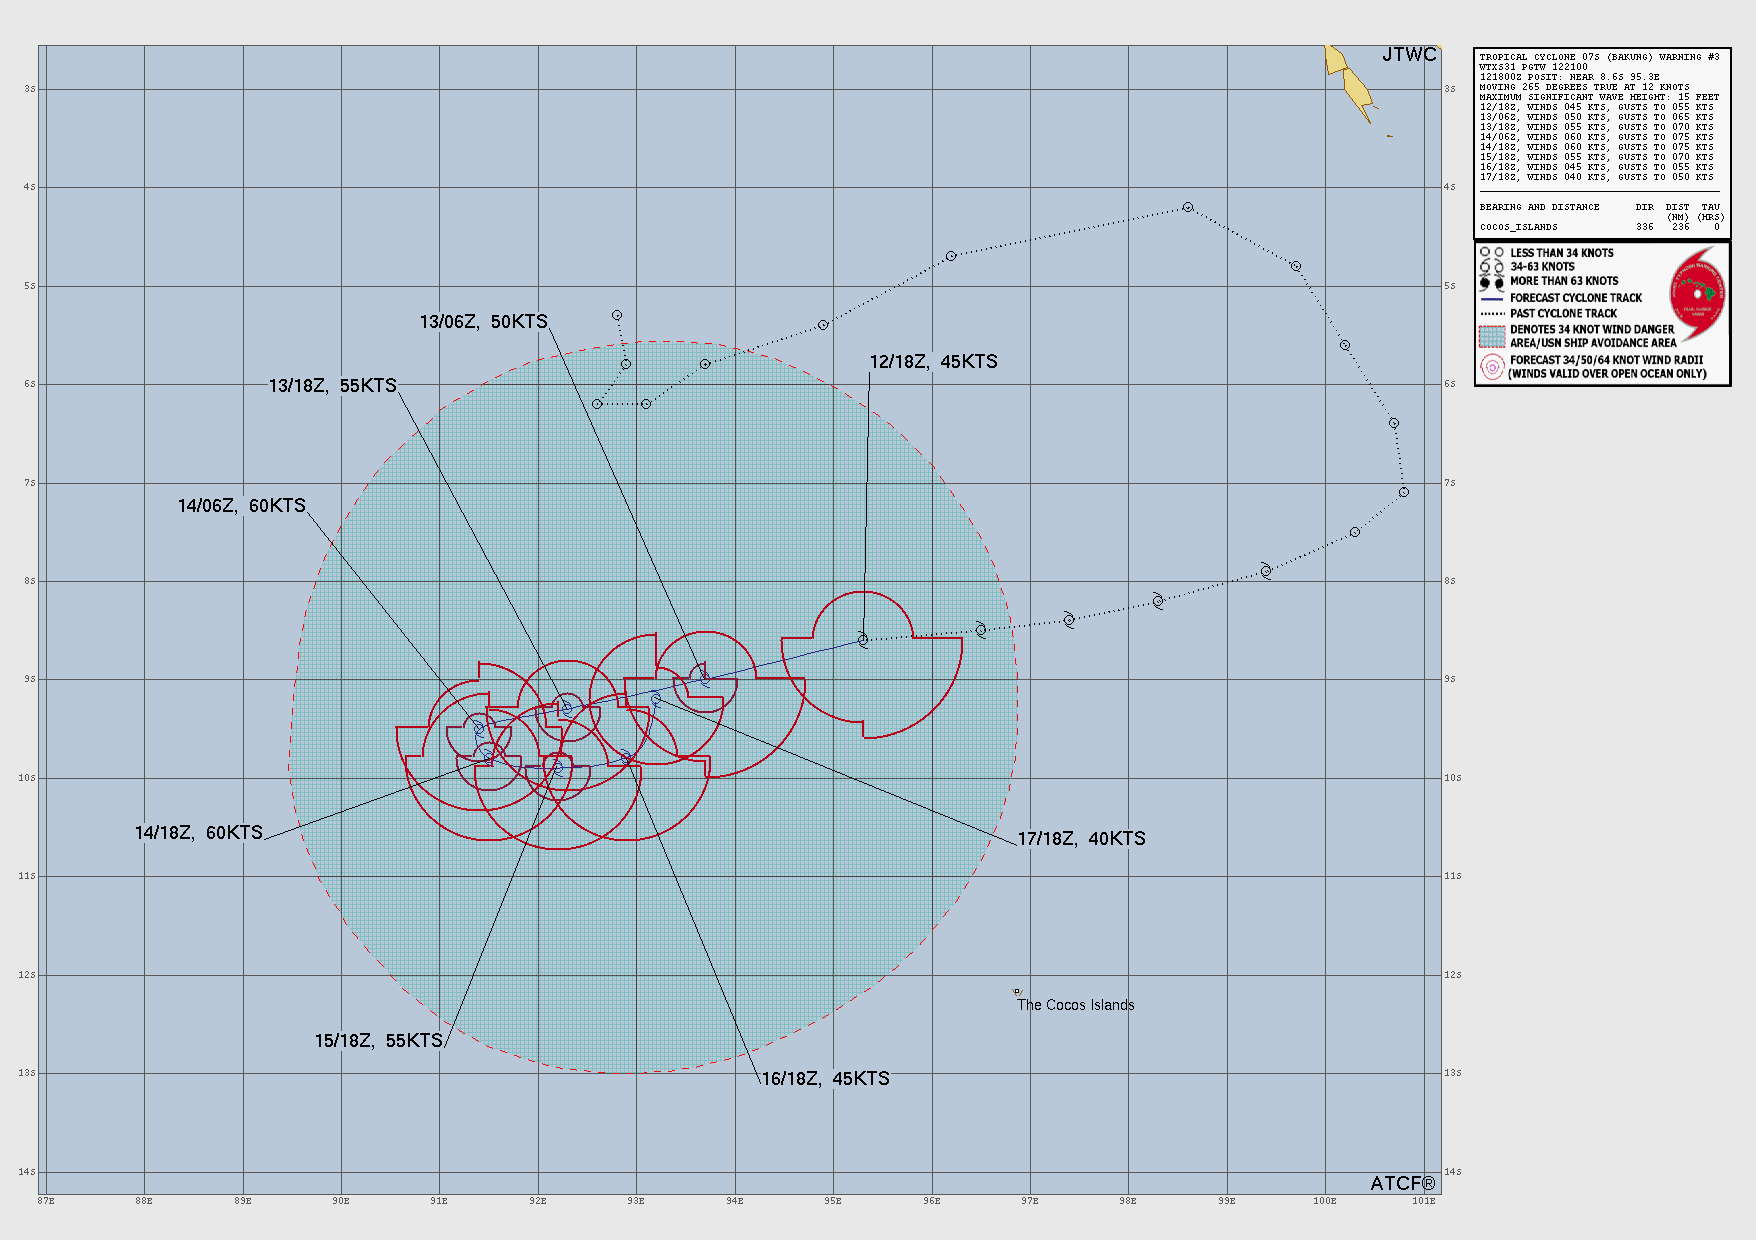
Task: Click 'The Cocos Islands' text label
Action: coord(1075,1005)
